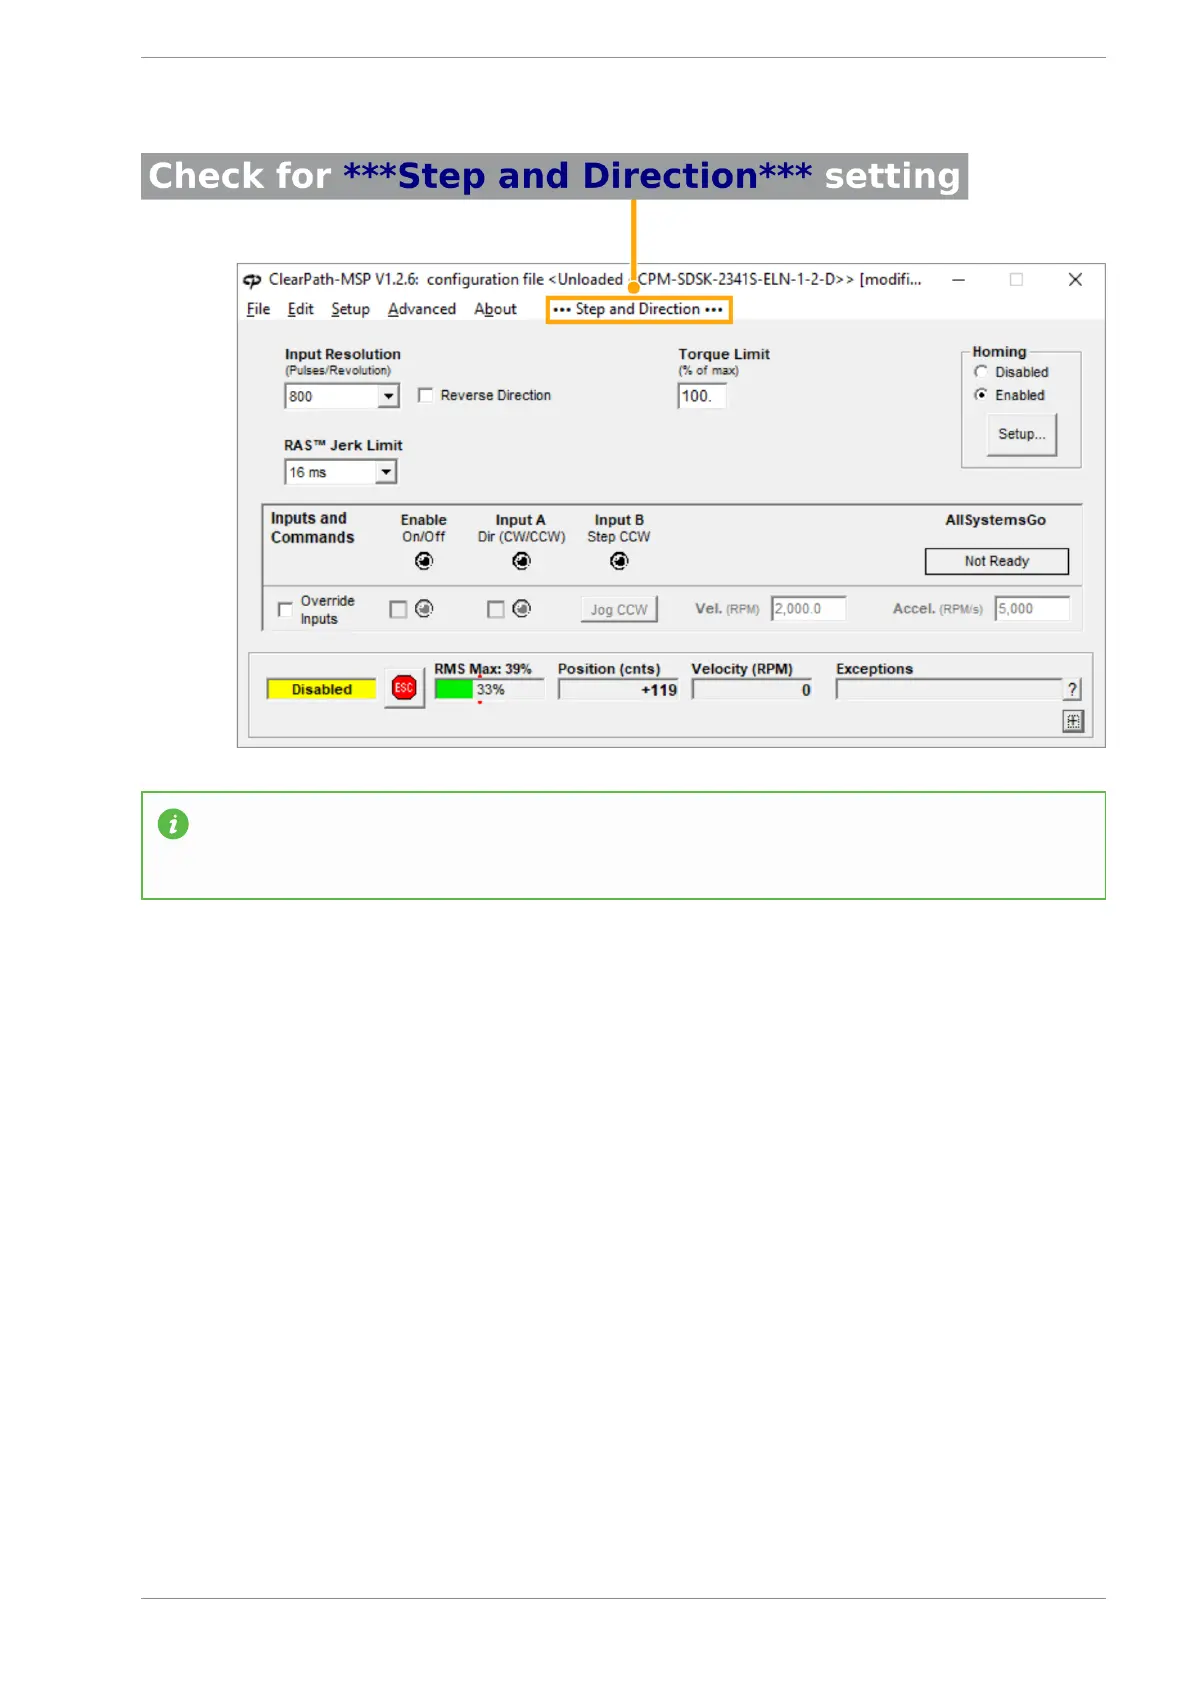Open the RAS Jerk Limit dropdown
The image size is (1191, 1684).
pos(386,472)
